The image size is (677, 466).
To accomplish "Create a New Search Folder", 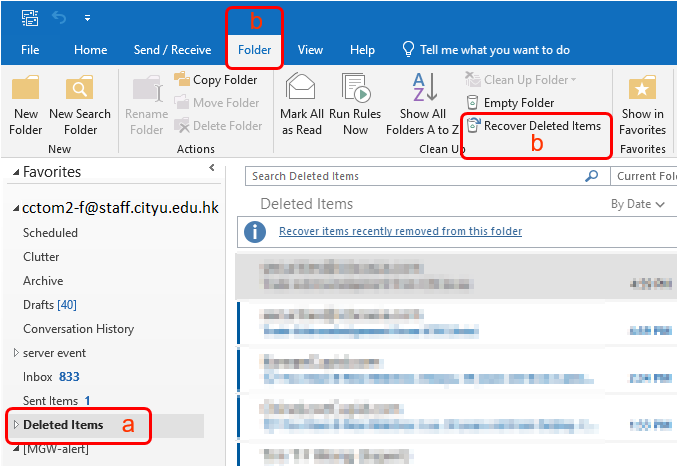I will (x=80, y=90).
